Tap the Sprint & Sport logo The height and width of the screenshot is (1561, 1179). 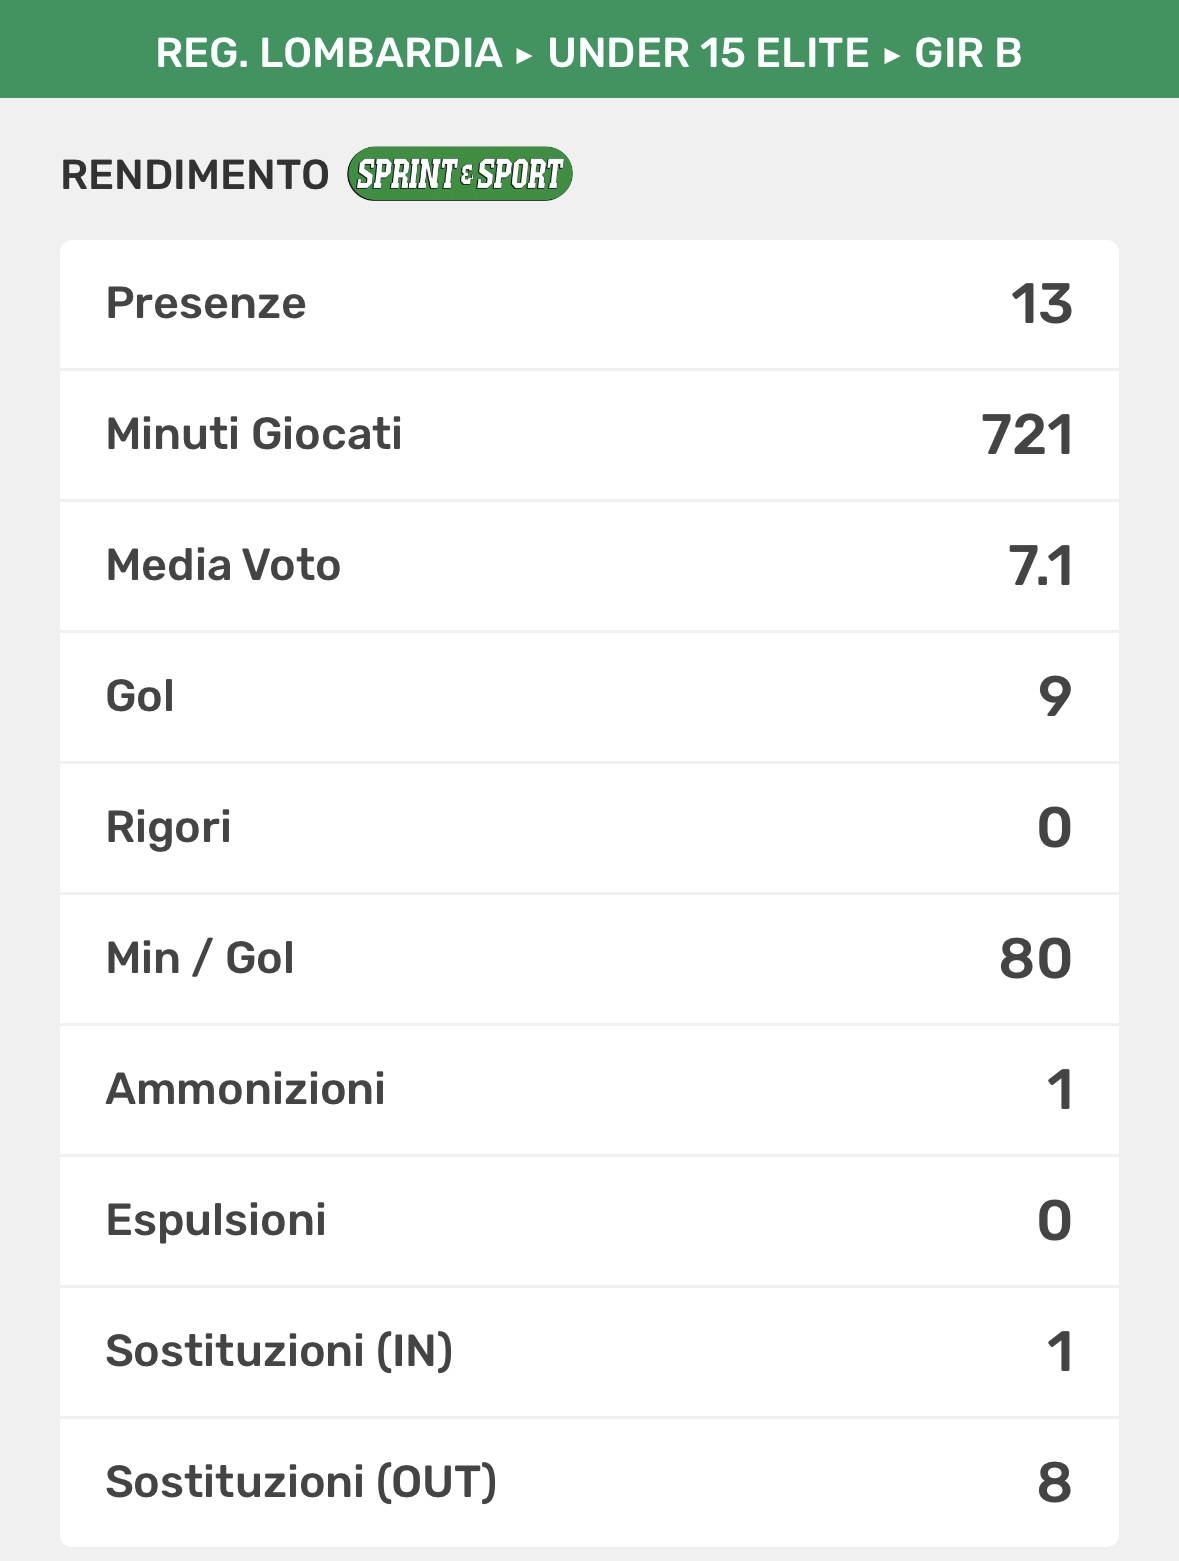coord(459,174)
